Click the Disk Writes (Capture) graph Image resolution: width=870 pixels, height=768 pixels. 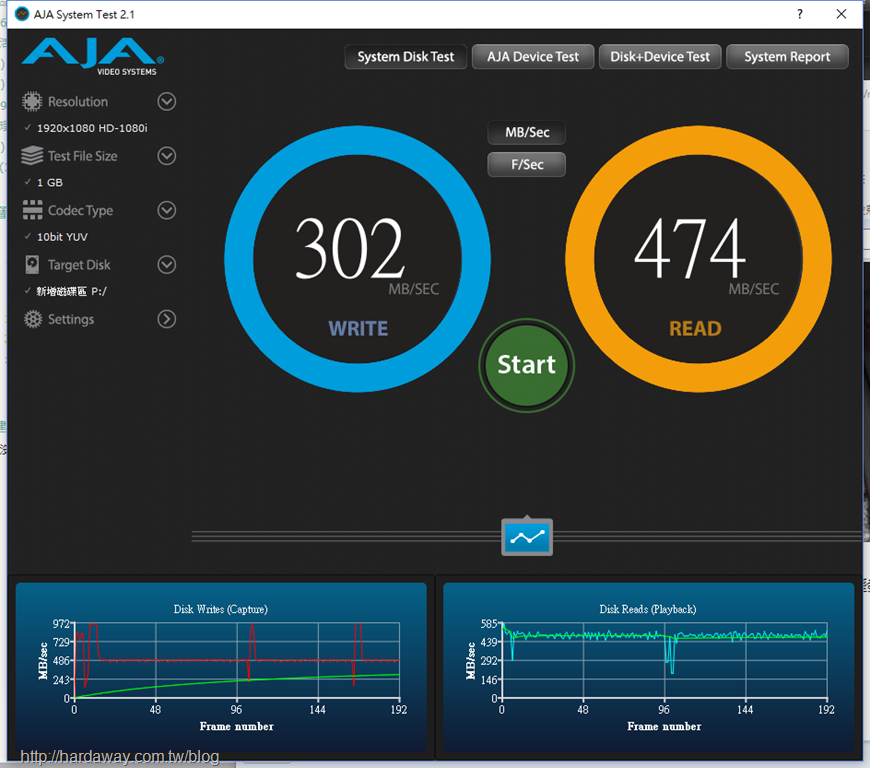pyautogui.click(x=221, y=666)
